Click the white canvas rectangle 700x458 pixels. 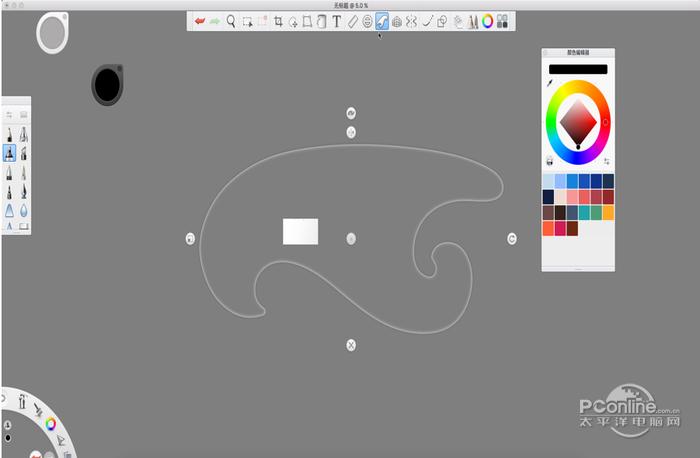[x=300, y=231]
